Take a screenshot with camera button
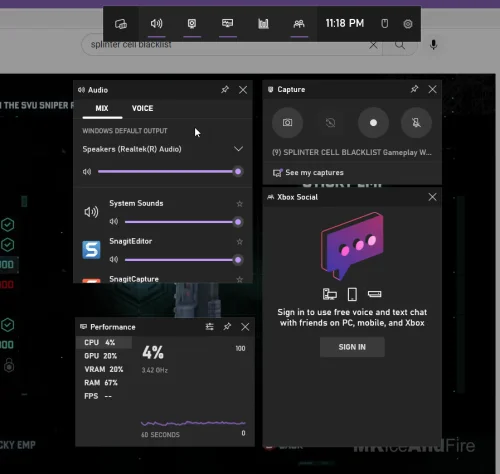 coord(287,123)
